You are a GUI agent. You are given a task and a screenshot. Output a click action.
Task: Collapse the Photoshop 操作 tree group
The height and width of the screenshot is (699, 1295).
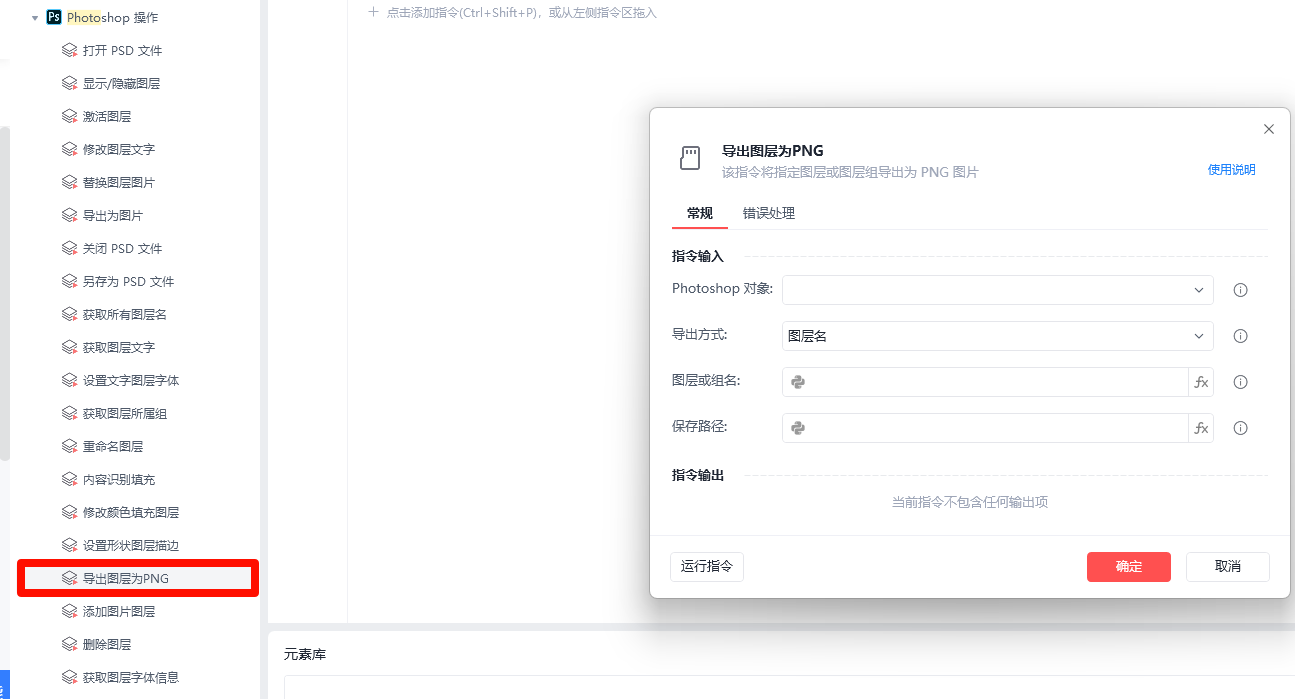(x=35, y=18)
